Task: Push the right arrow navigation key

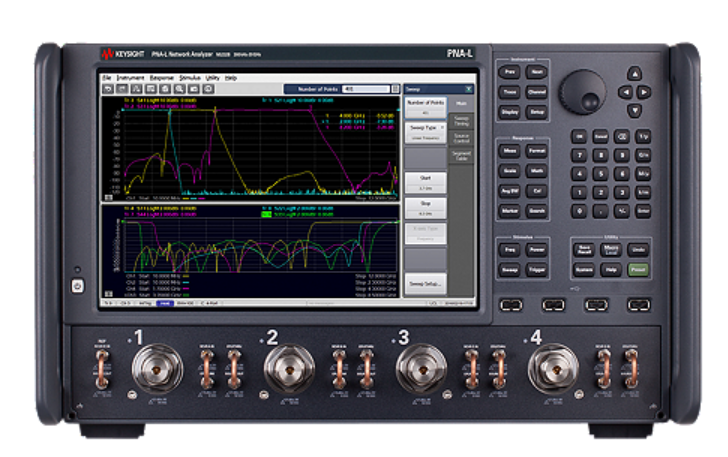Action: point(644,92)
